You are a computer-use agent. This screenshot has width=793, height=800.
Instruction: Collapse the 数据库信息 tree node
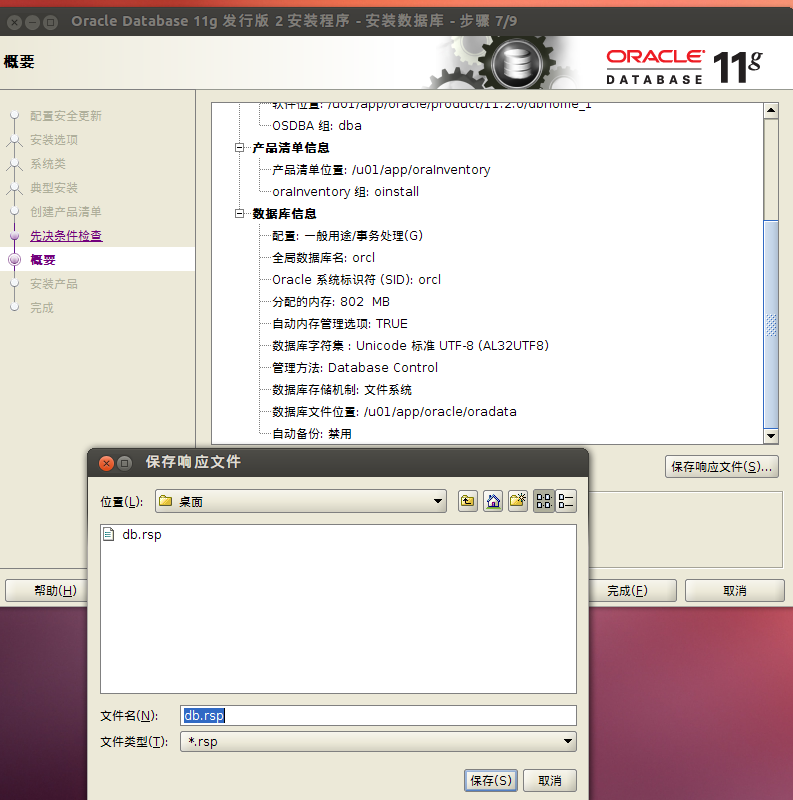tap(239, 214)
